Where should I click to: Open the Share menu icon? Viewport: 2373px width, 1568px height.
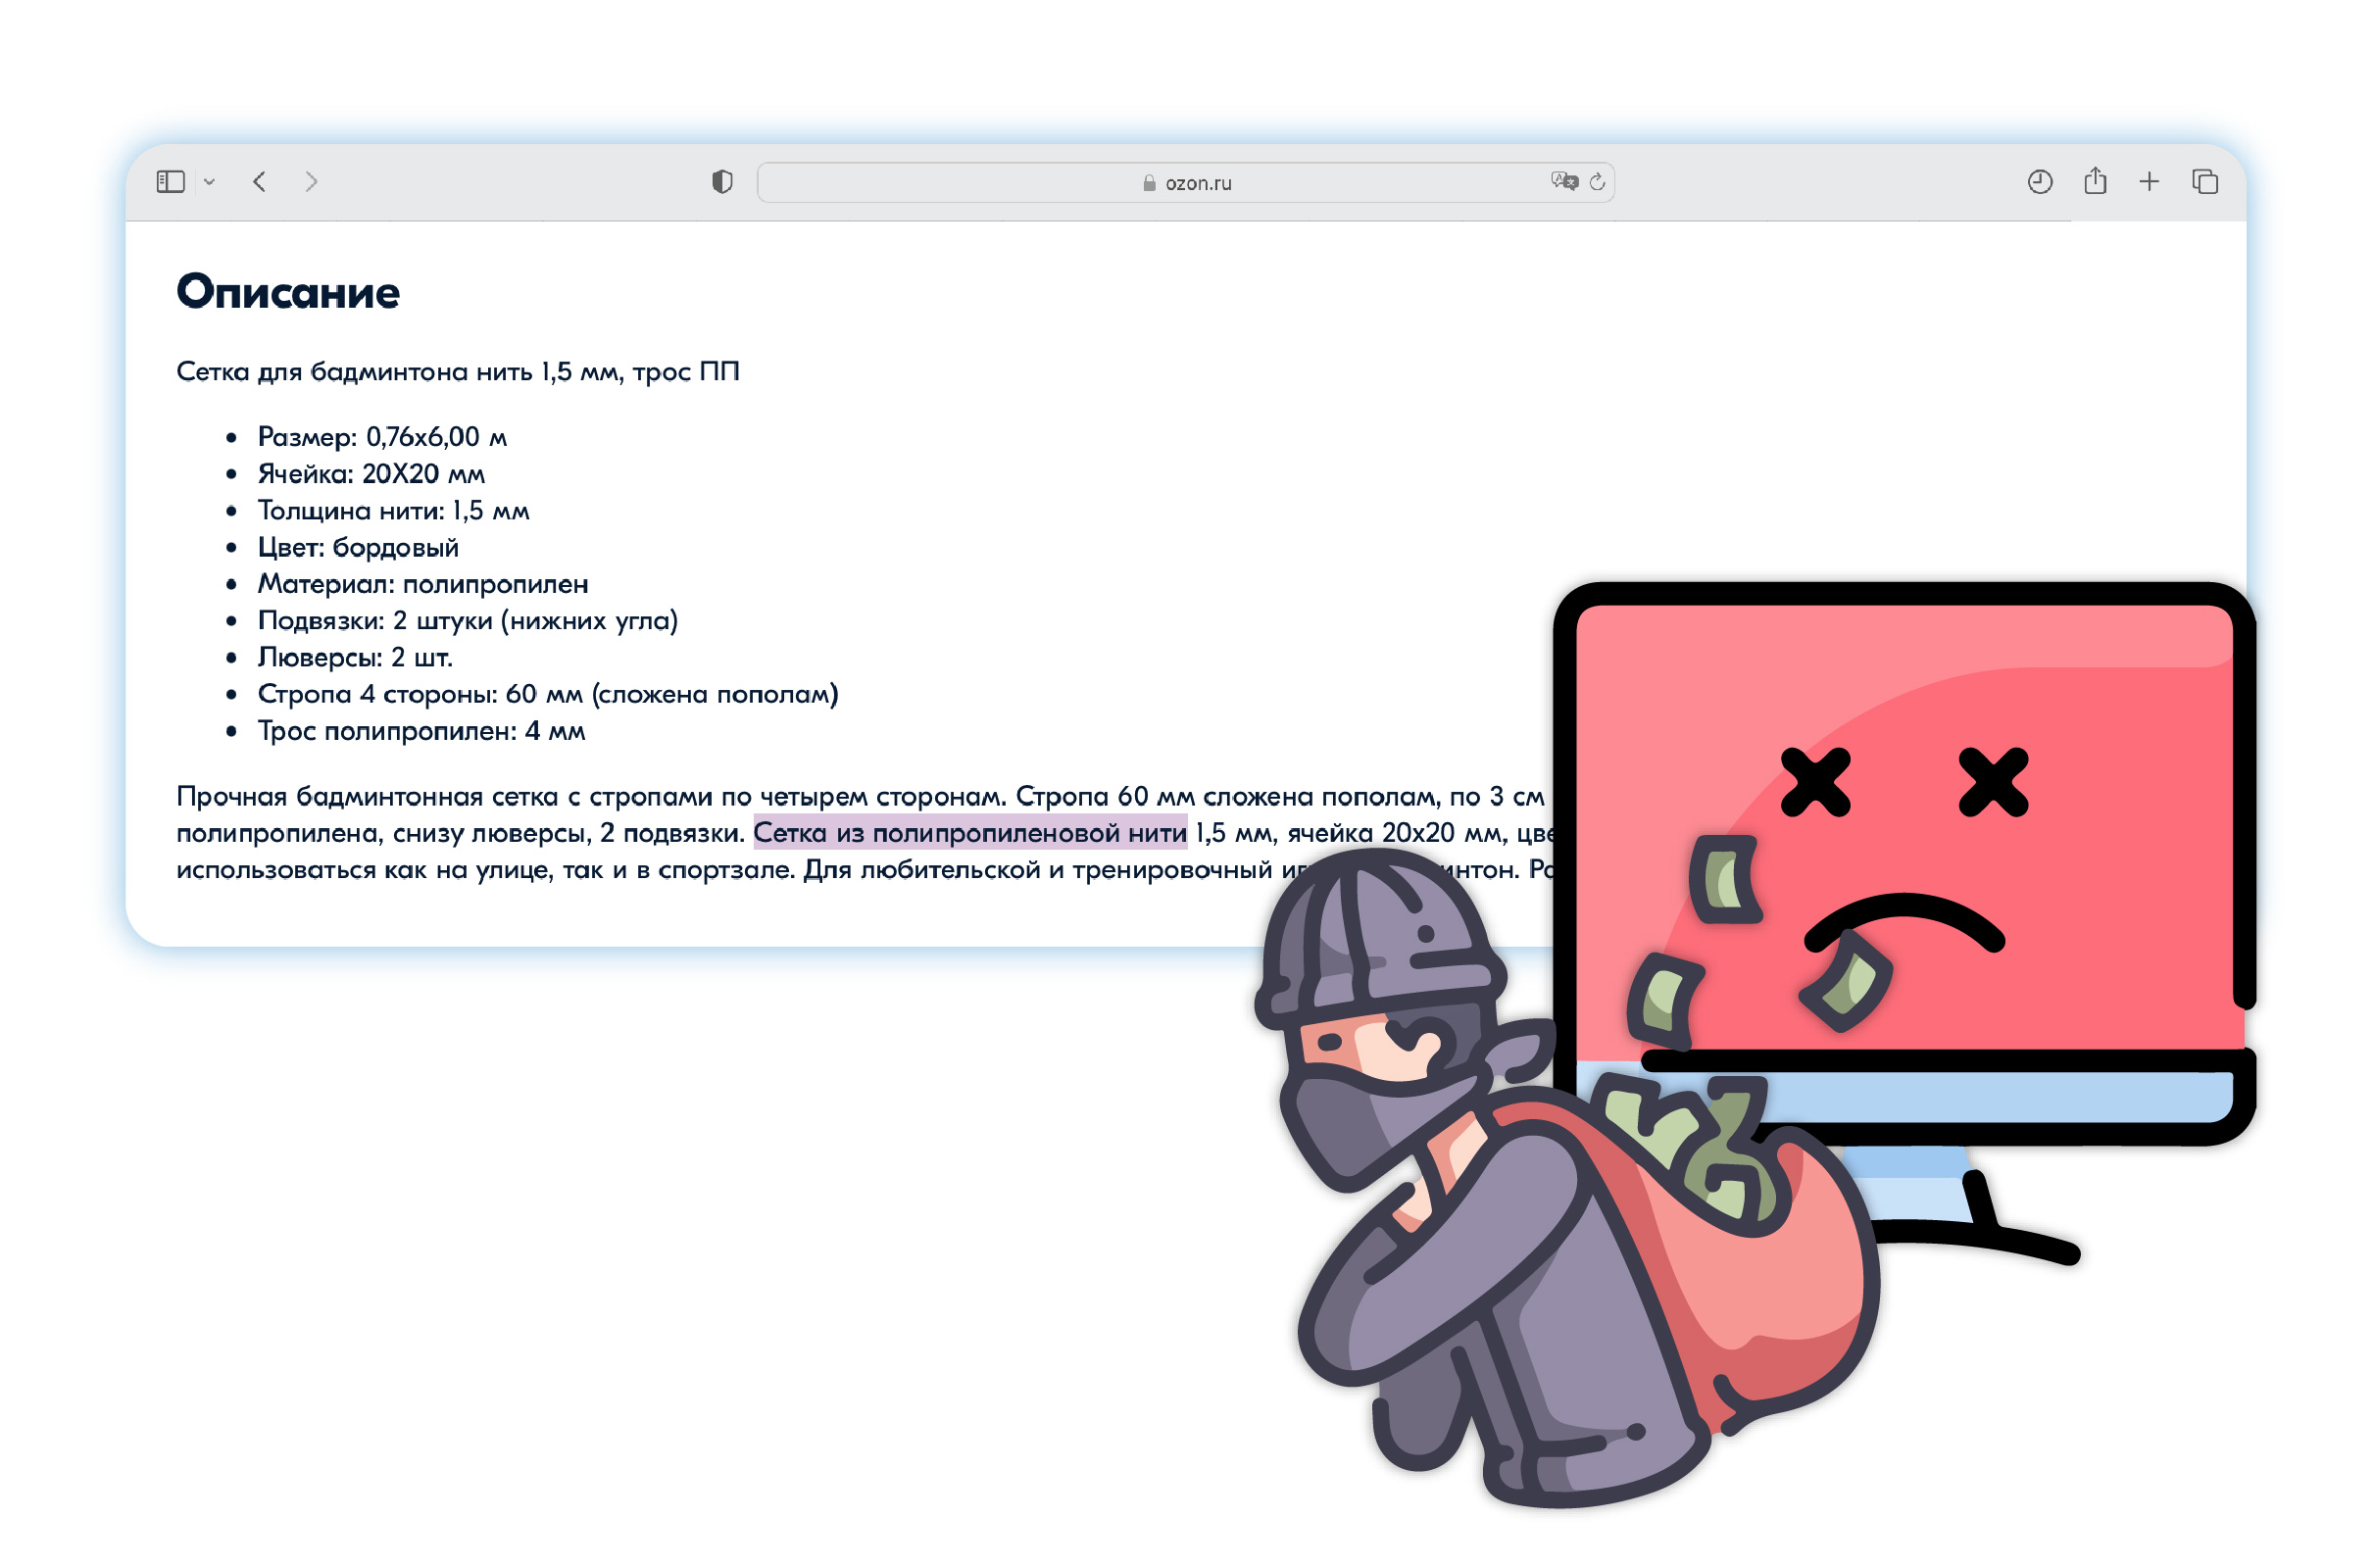click(x=2095, y=181)
